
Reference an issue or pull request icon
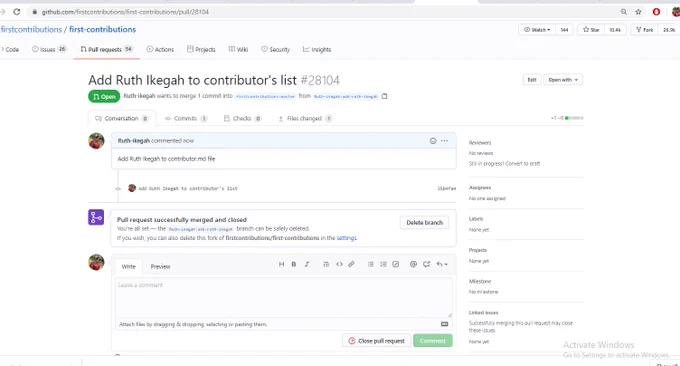(427, 264)
